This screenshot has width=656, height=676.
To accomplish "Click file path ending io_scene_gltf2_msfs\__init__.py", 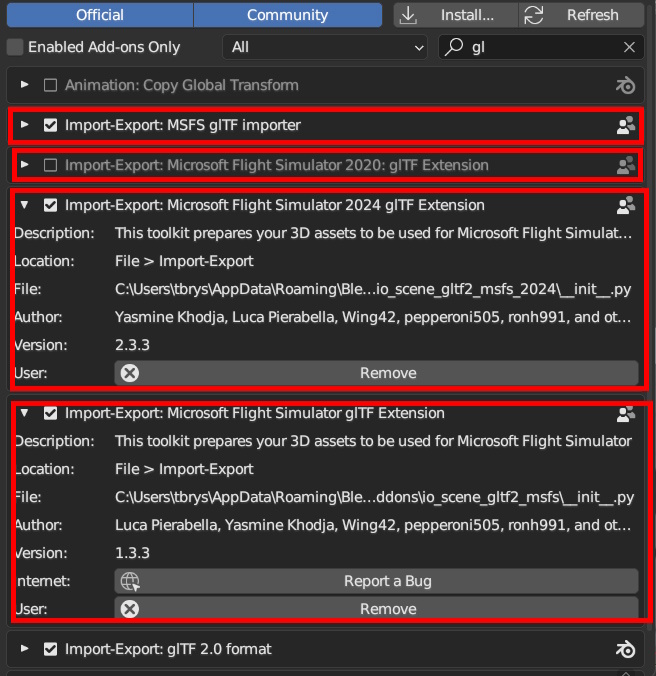I will tap(375, 498).
